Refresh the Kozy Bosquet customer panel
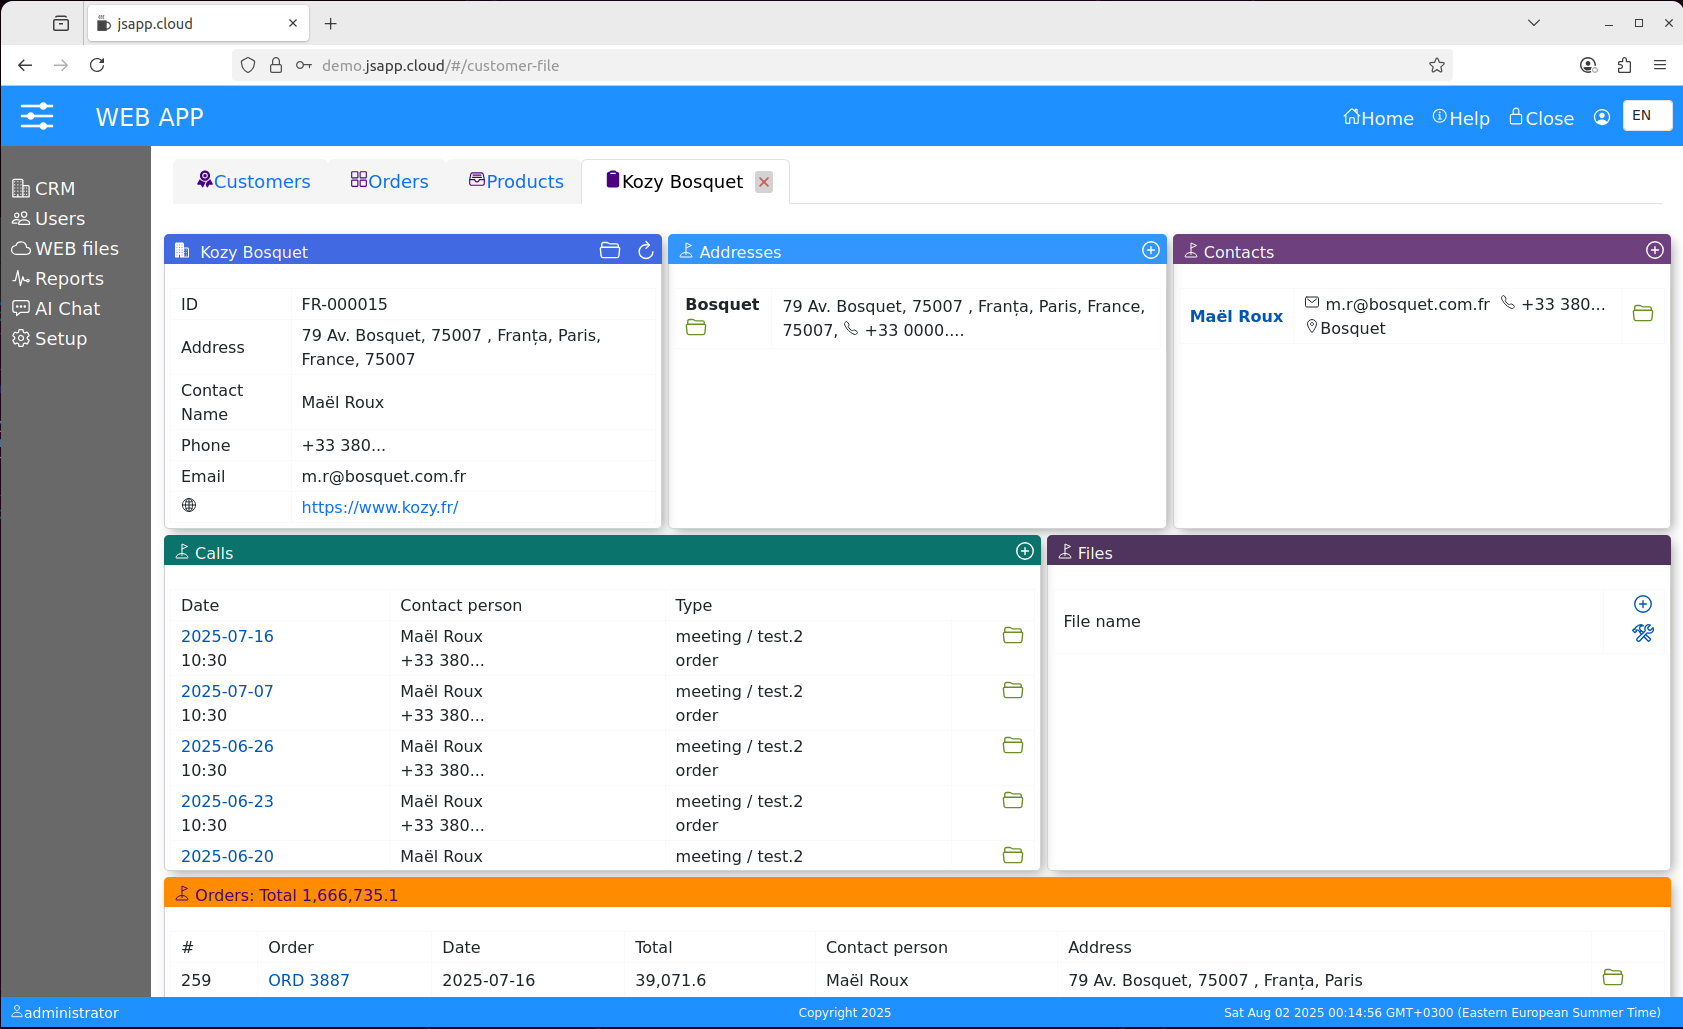The height and width of the screenshot is (1029, 1683). 646,251
